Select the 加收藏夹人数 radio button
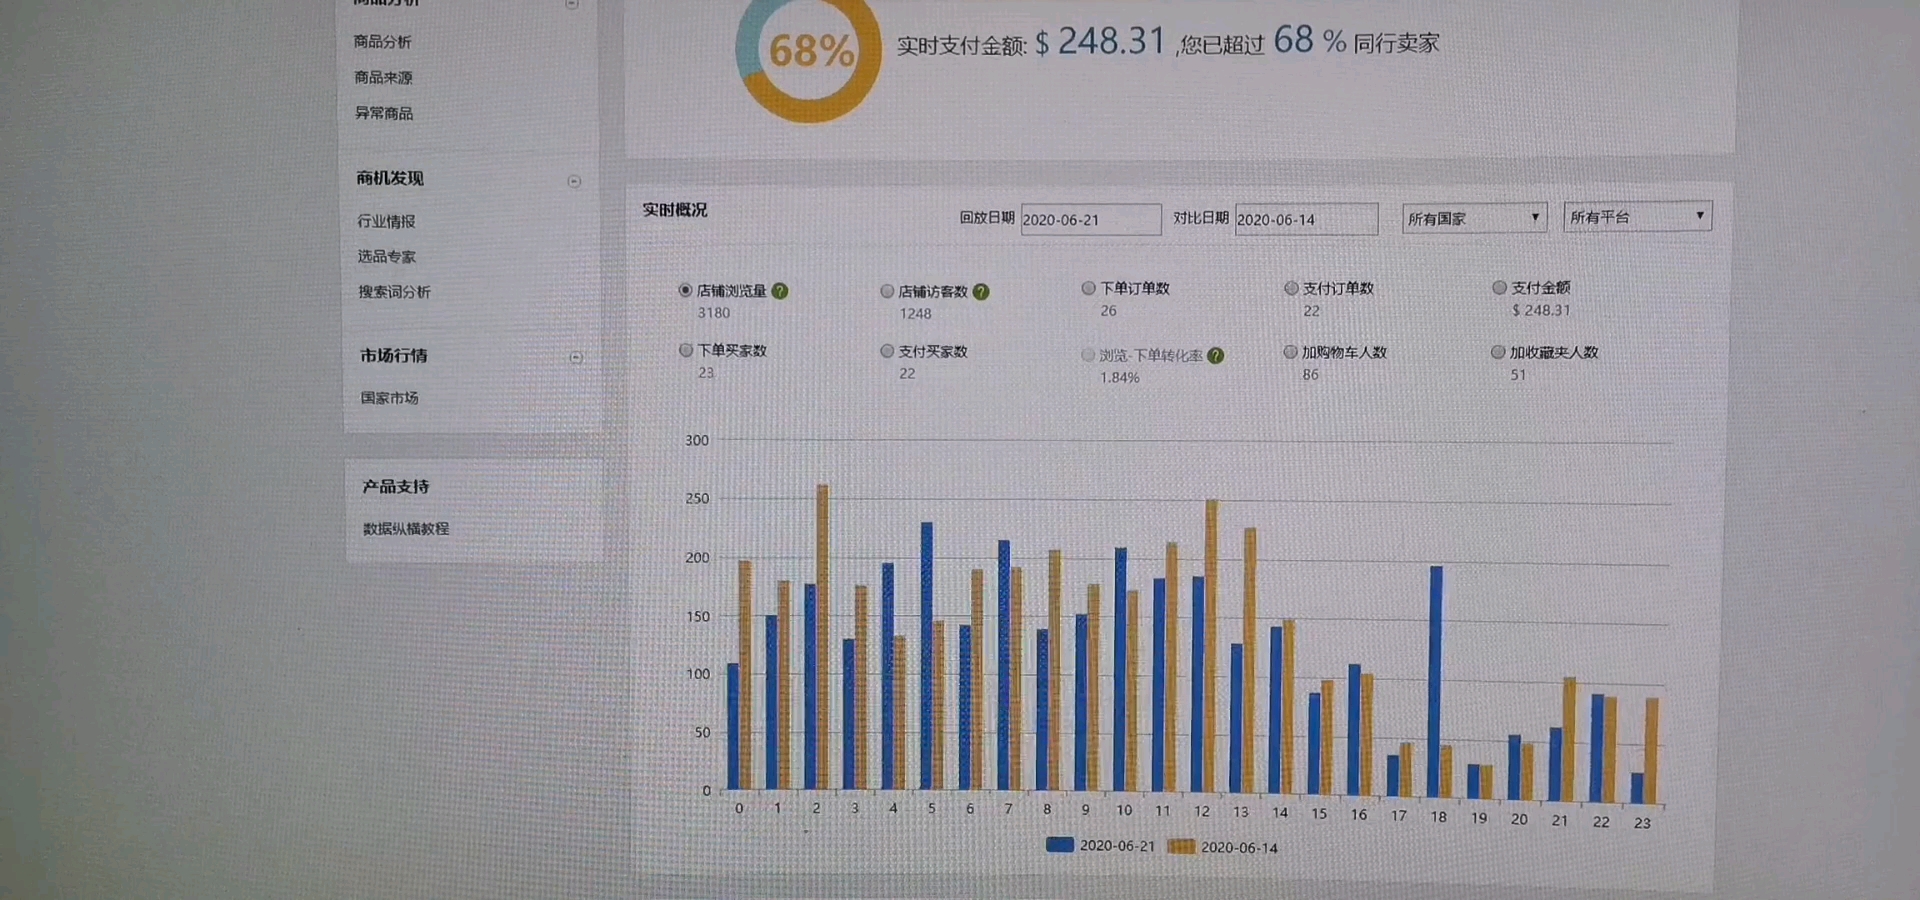 pyautogui.click(x=1498, y=352)
